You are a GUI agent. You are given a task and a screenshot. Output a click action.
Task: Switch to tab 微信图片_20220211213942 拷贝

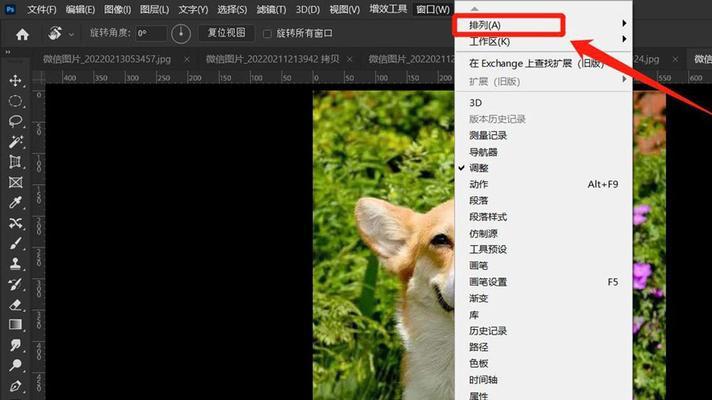click(x=272, y=59)
